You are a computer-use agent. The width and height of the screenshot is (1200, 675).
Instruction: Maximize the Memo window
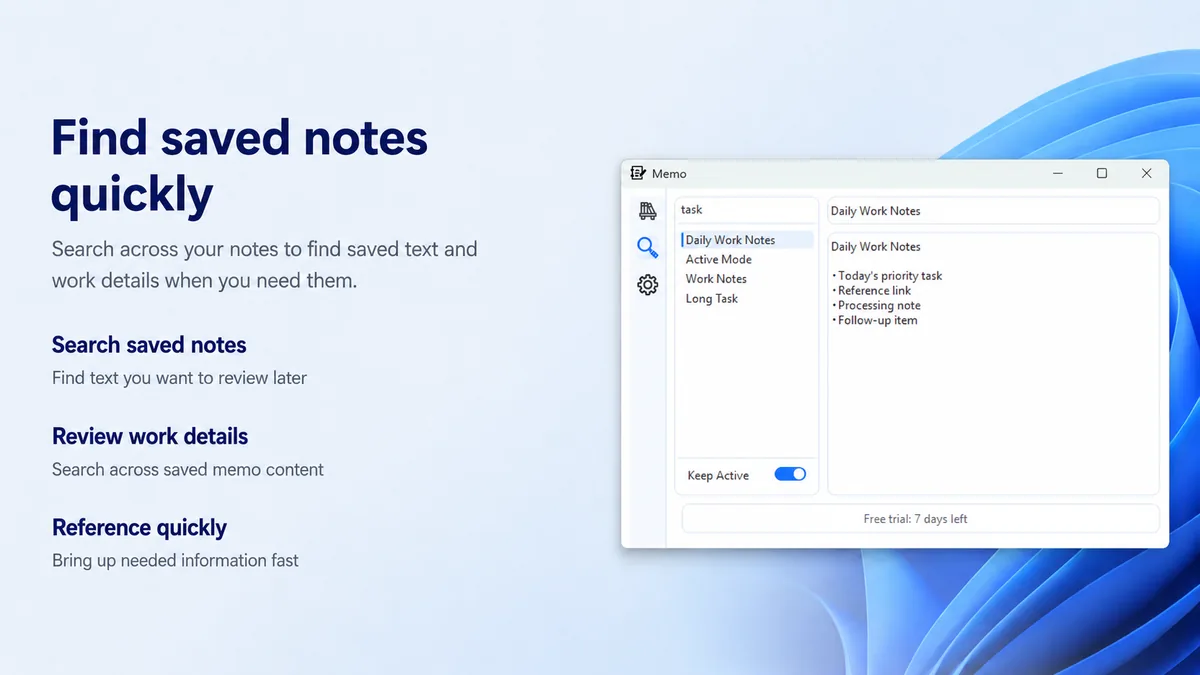[1102, 173]
